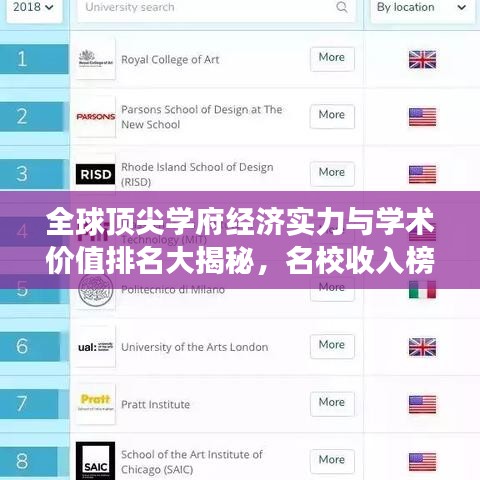Click More for Parsons School of Design
The height and width of the screenshot is (480, 480).
332,116
